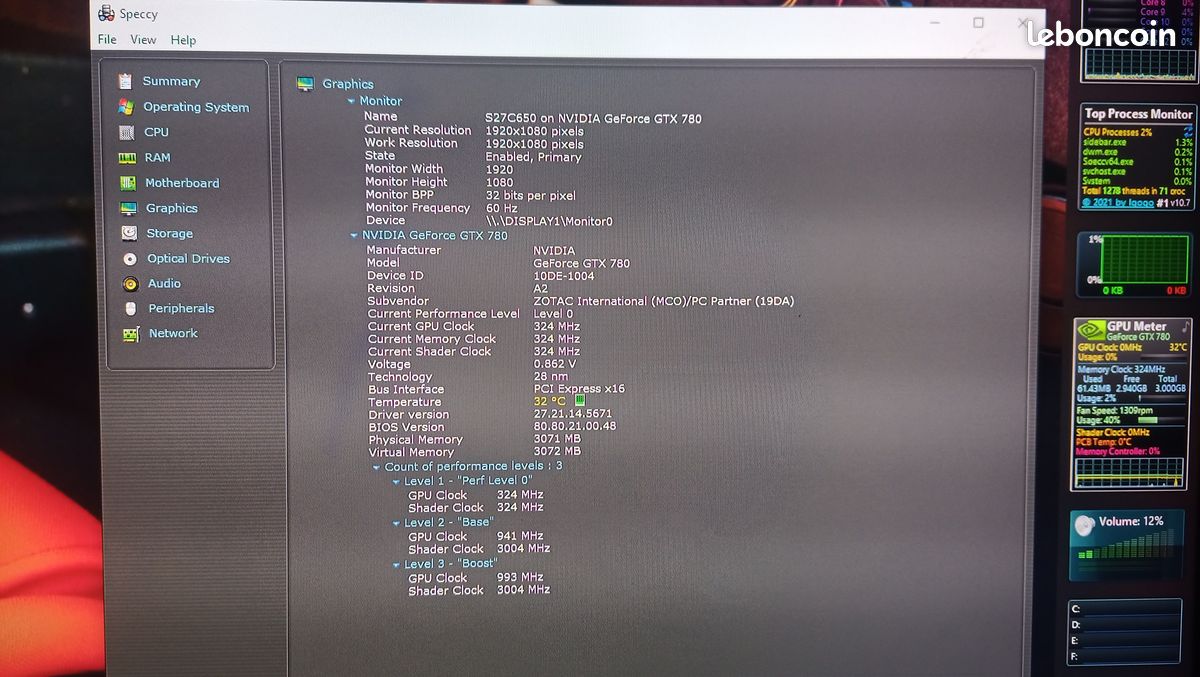This screenshot has height=677, width=1200.
Task: Select the Base GPU Clock 941 MHz
Action: 520,536
